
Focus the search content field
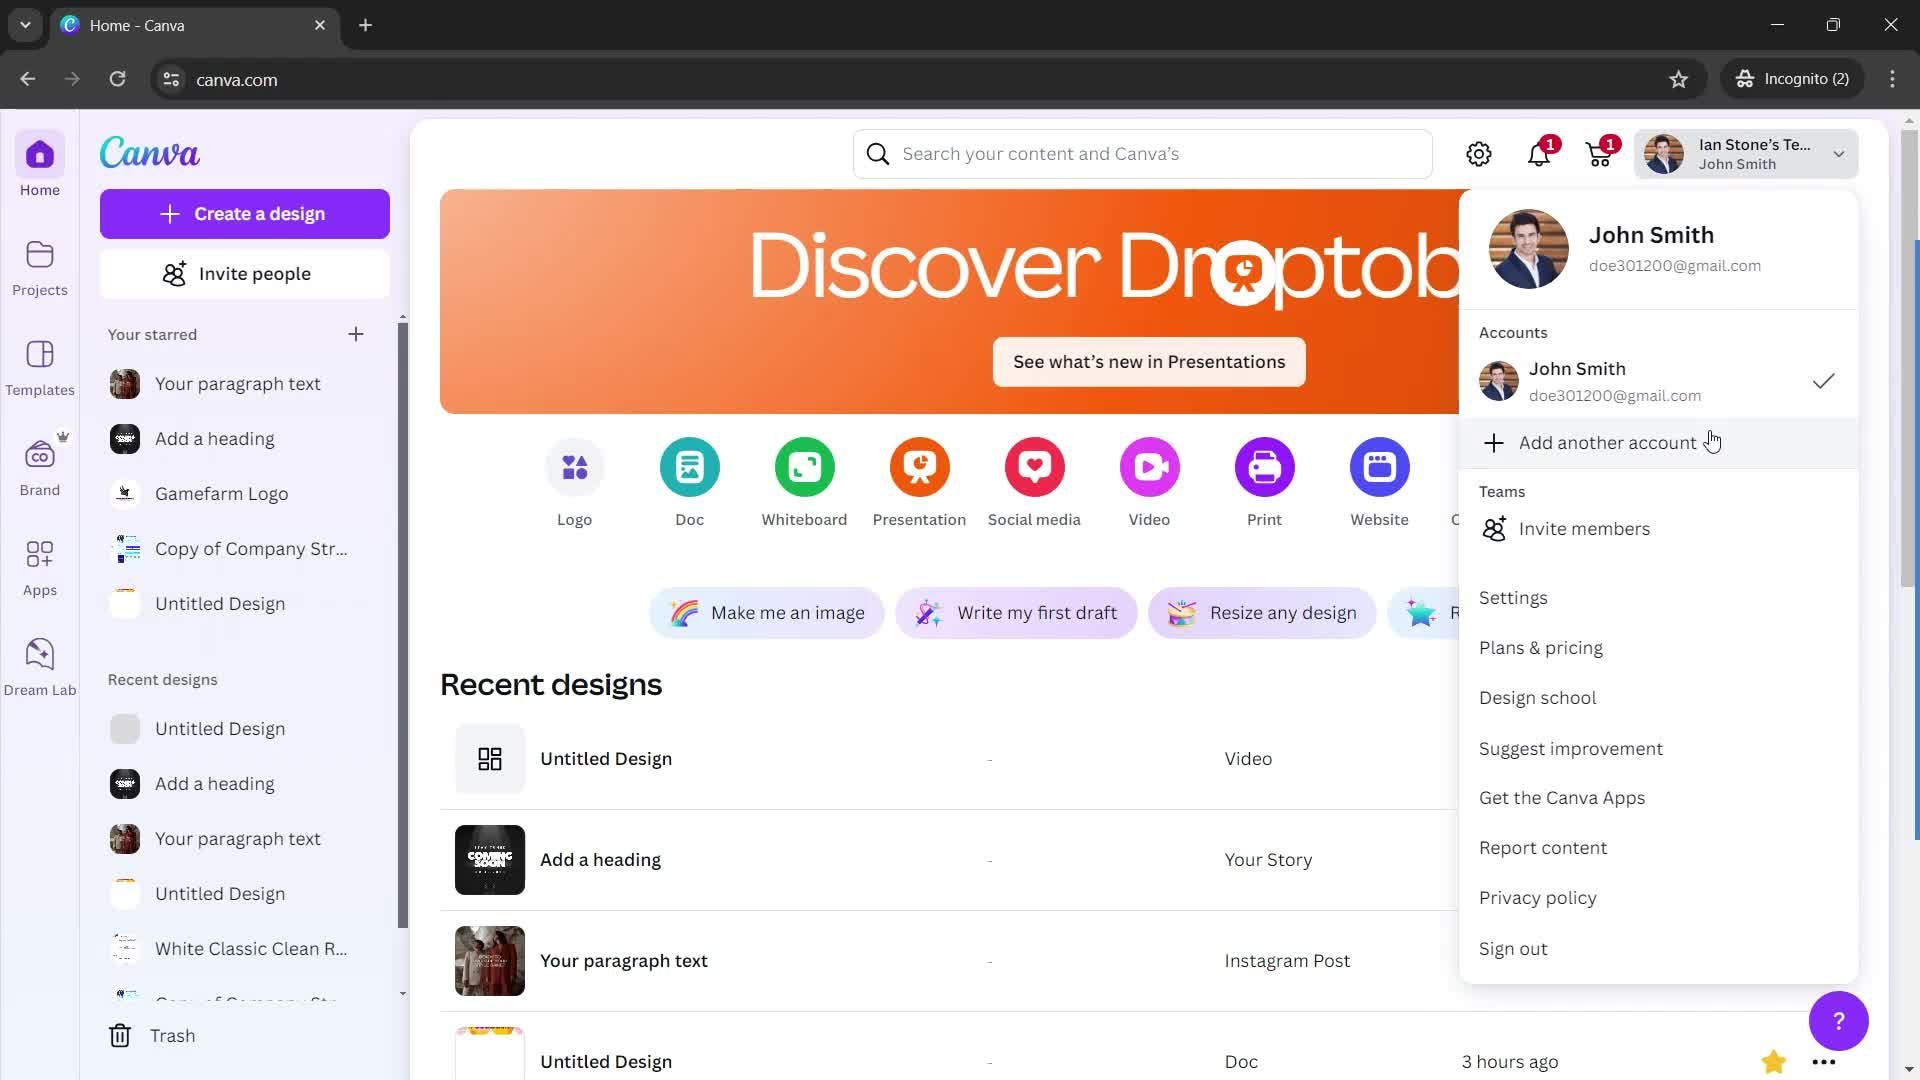(x=1143, y=154)
